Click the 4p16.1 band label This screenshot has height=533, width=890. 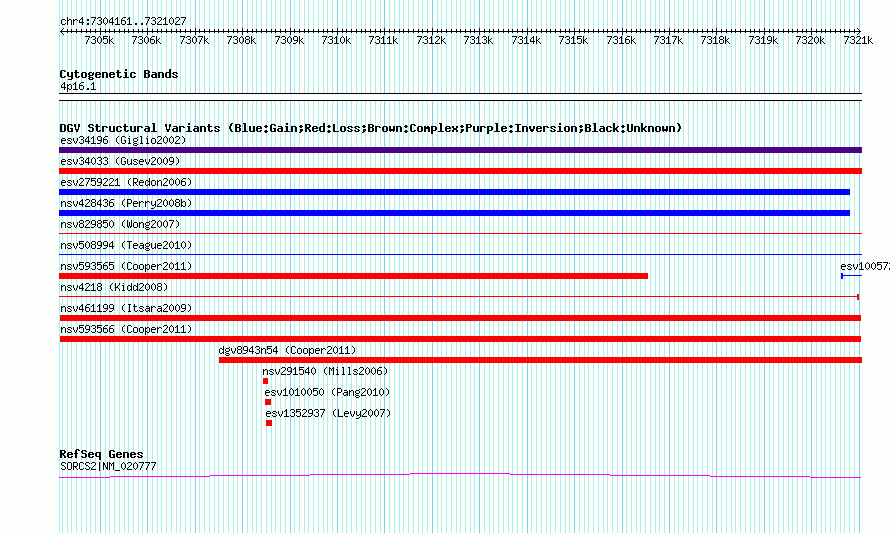pos(78,86)
